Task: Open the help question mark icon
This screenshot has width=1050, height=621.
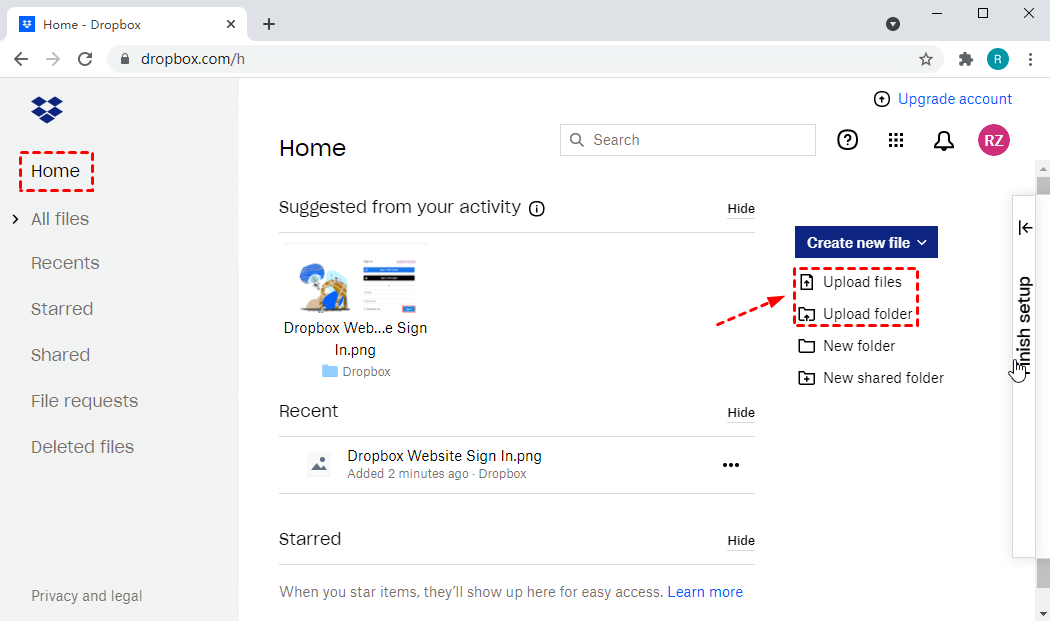Action: [847, 140]
